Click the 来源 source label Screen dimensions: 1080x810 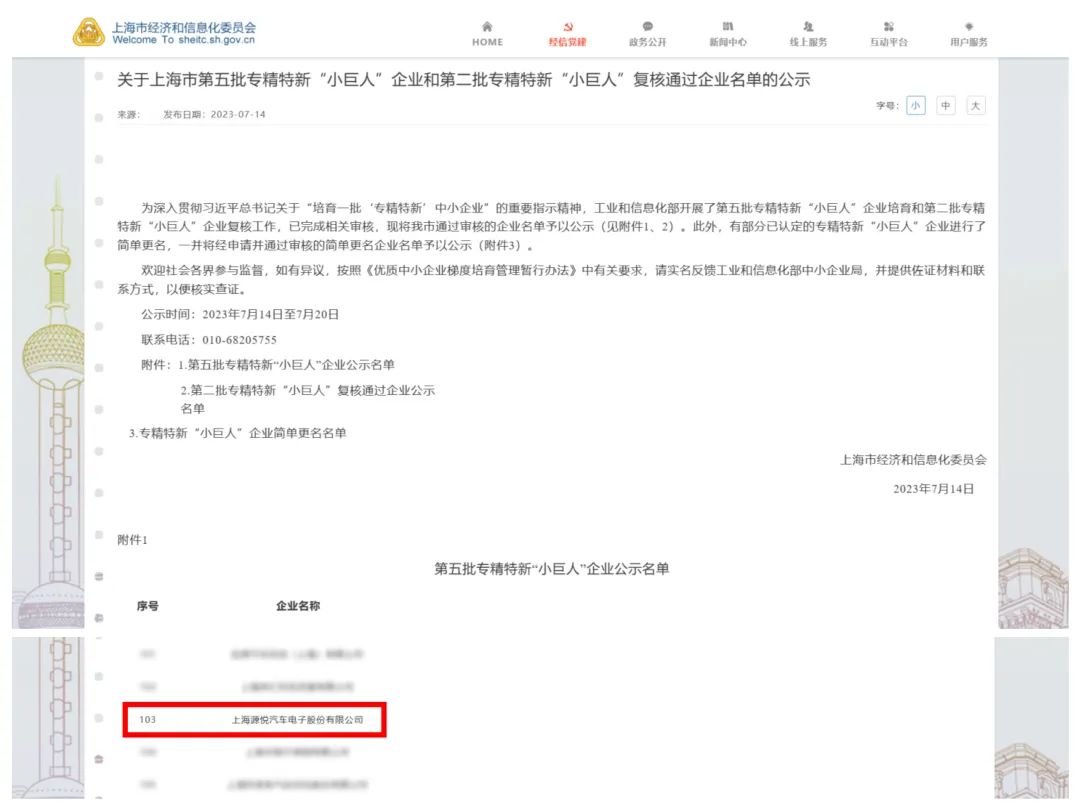tap(129, 114)
